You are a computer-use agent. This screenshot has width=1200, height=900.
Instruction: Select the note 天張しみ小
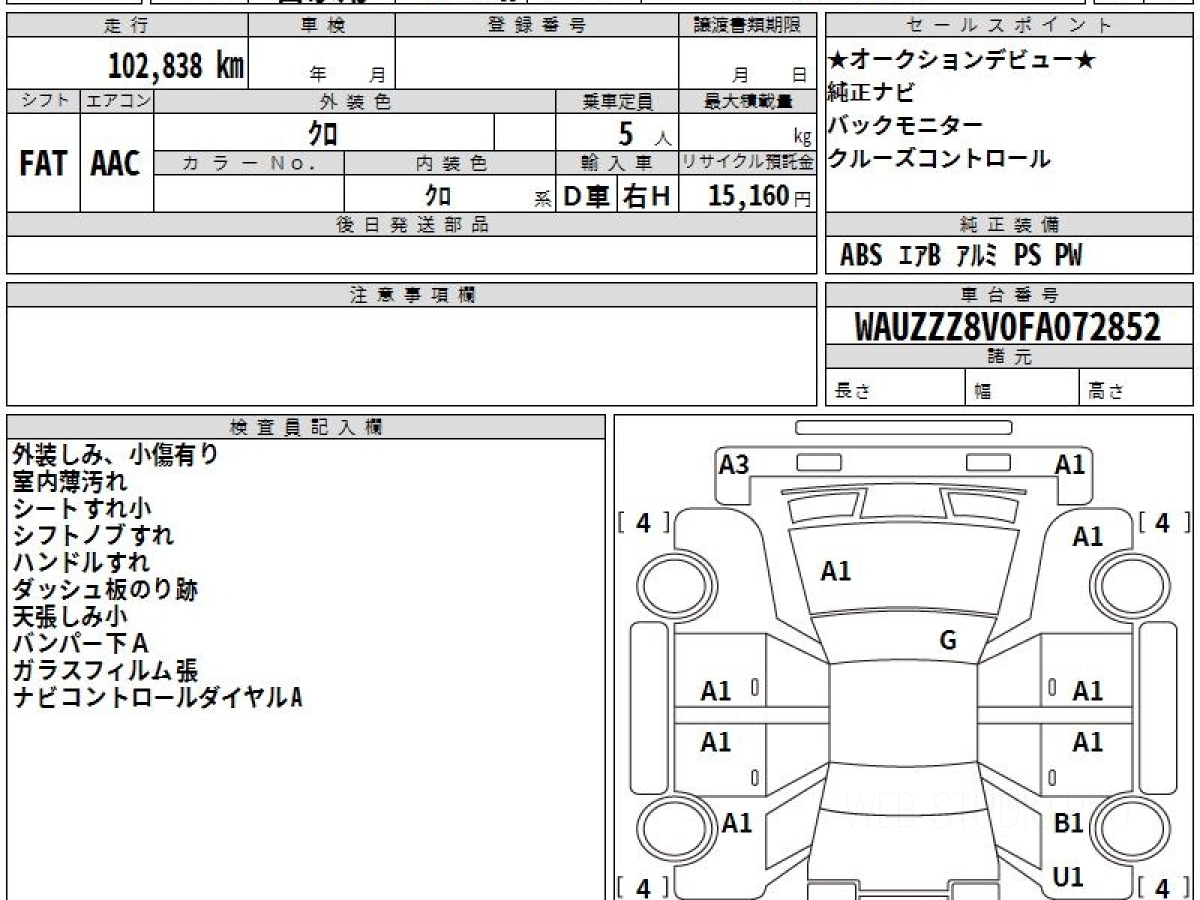[x=70, y=616]
